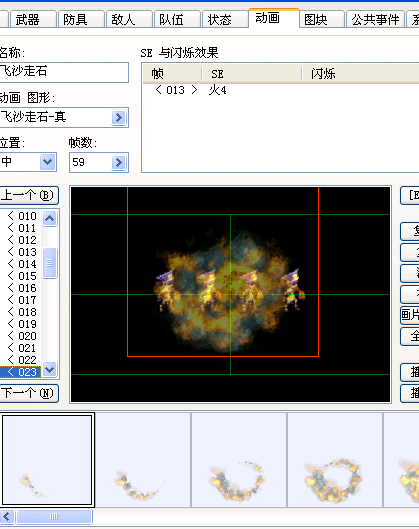Click the frame list scrollbar thumb

[50, 263]
